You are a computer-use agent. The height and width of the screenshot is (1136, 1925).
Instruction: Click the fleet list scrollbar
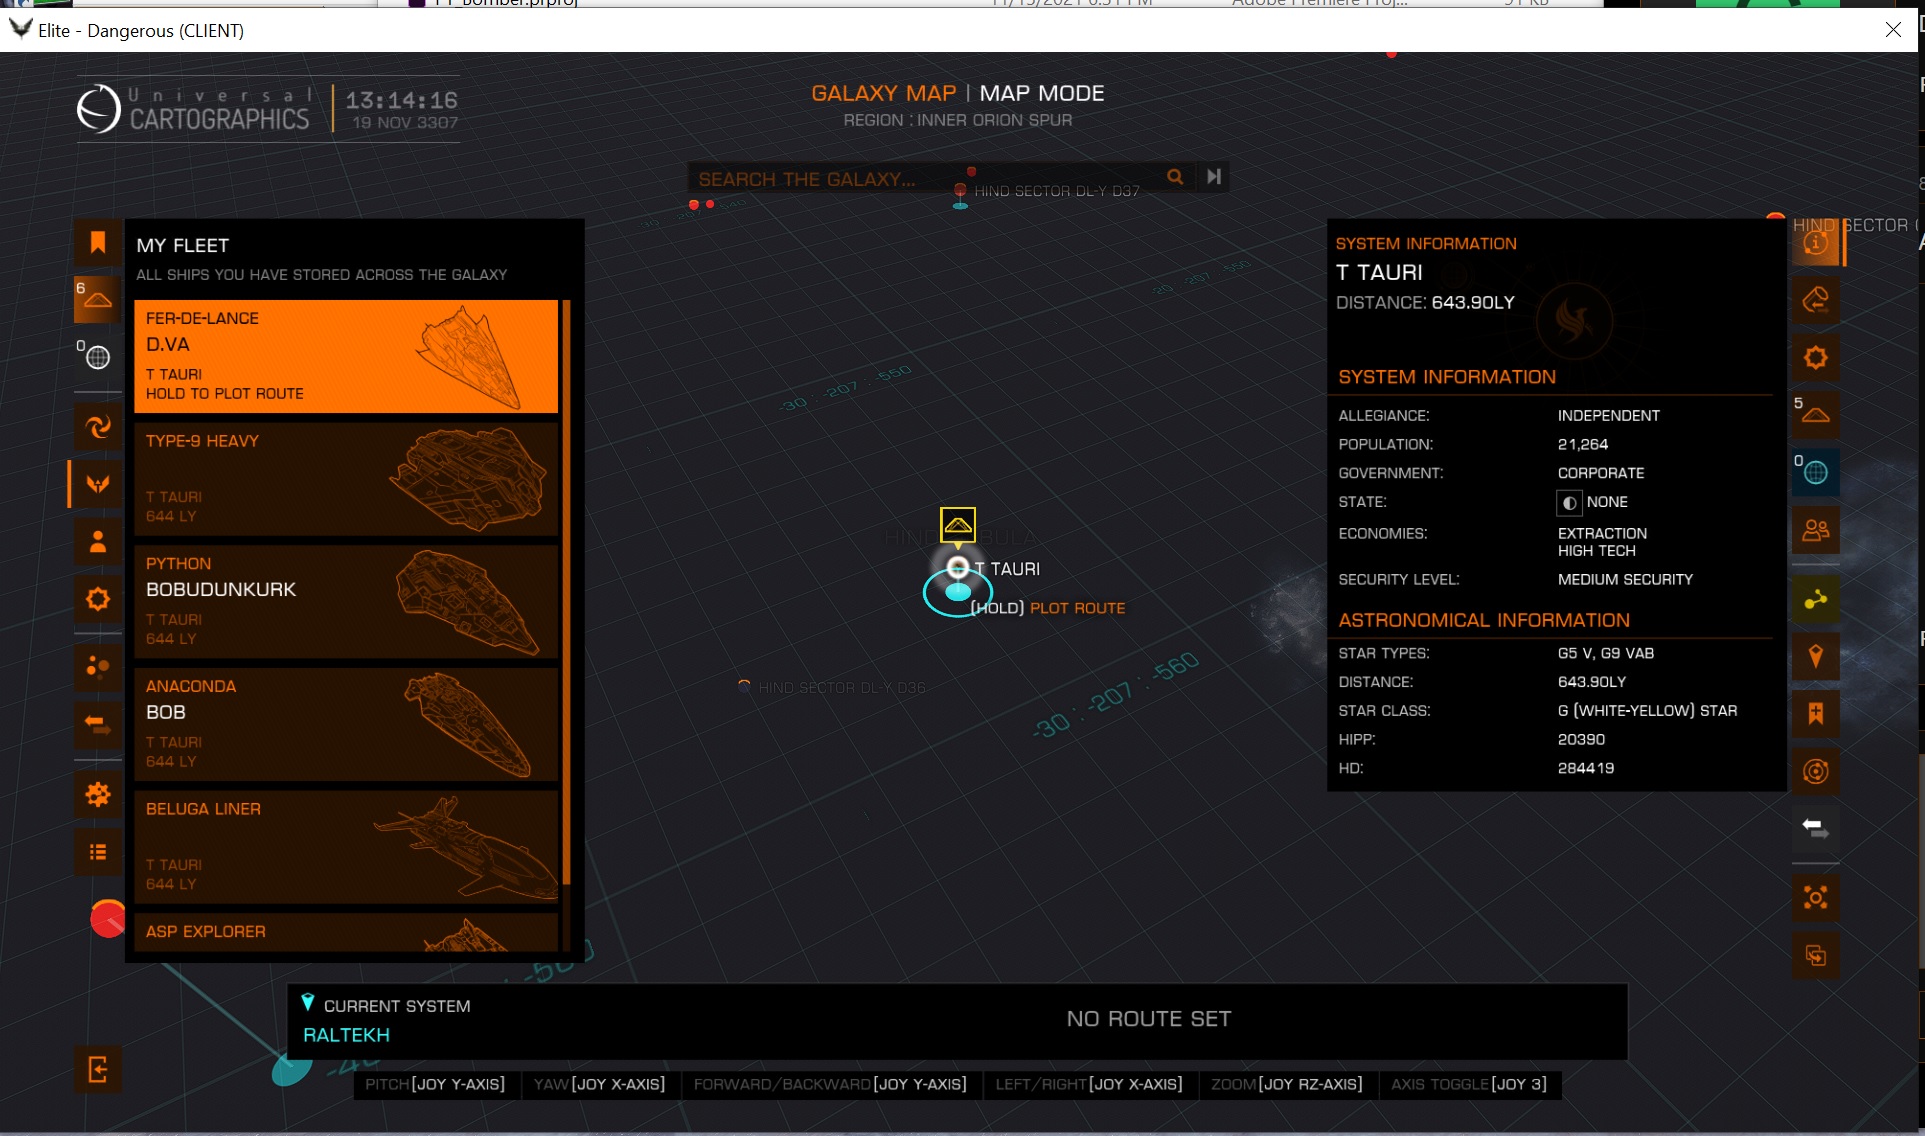point(567,592)
